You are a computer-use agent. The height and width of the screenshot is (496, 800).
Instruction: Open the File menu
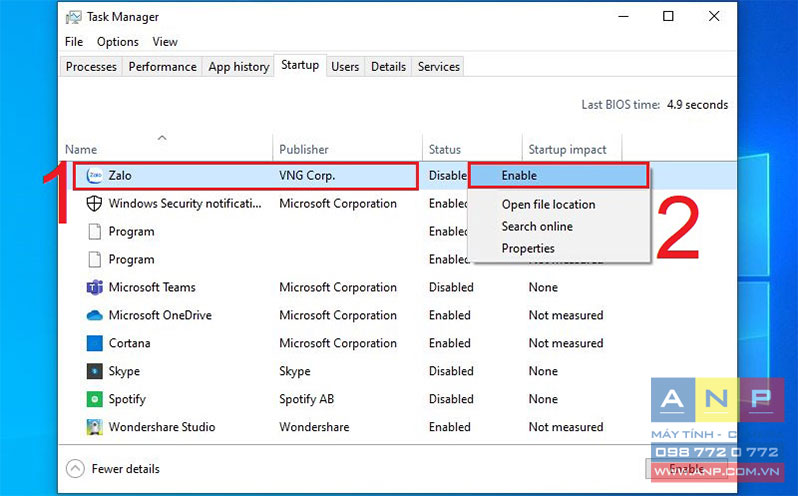point(74,42)
